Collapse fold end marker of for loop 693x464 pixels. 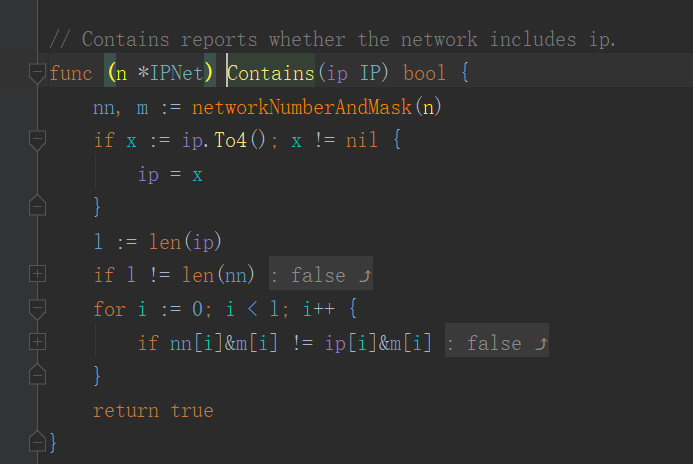click(37, 375)
